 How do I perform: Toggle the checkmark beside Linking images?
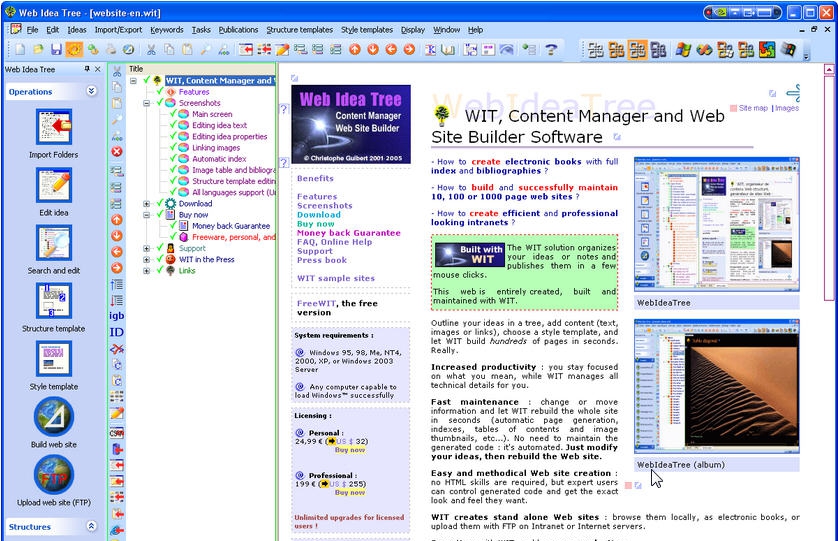[173, 148]
